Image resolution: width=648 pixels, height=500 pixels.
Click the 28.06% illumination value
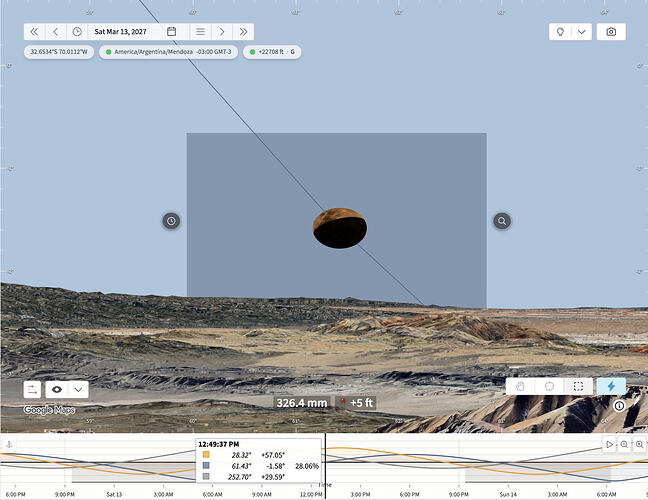point(307,466)
